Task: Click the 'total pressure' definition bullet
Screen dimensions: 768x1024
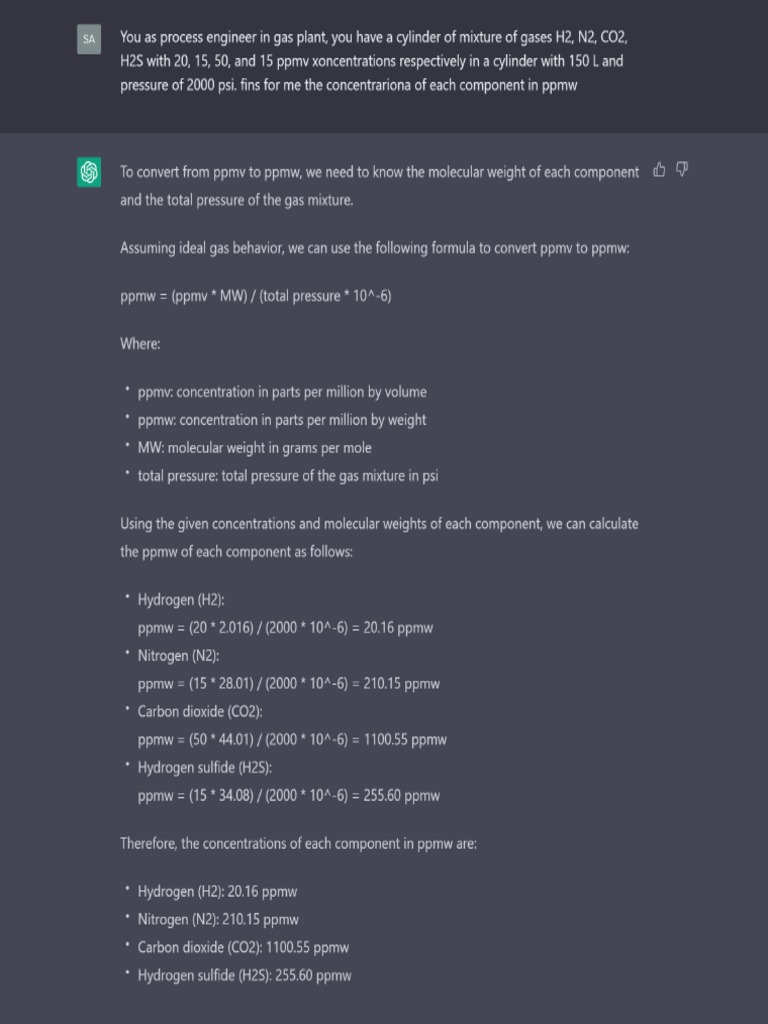Action: [x=288, y=476]
